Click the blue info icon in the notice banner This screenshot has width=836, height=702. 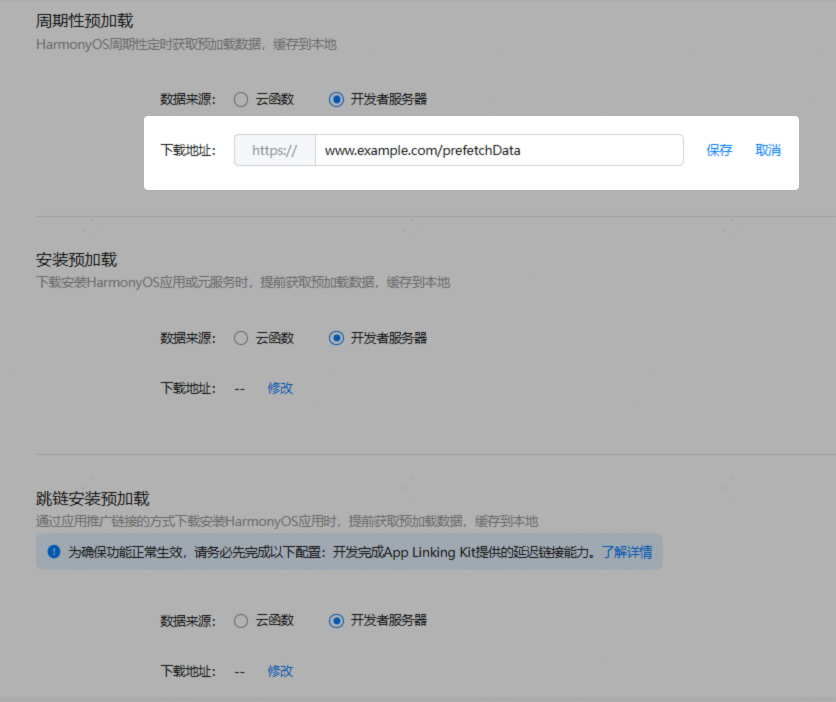coord(54,551)
